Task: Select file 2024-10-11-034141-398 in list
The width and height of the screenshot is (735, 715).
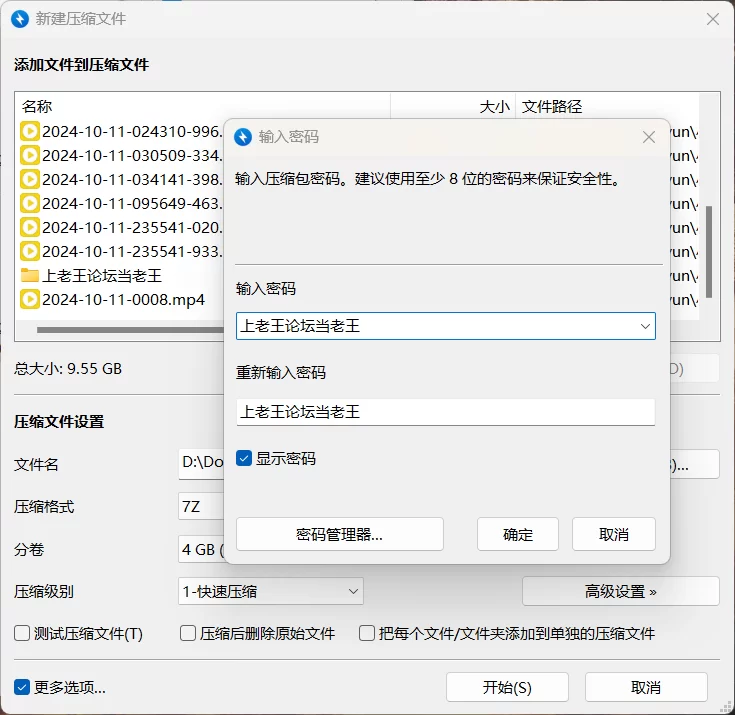Action: pyautogui.click(x=132, y=180)
